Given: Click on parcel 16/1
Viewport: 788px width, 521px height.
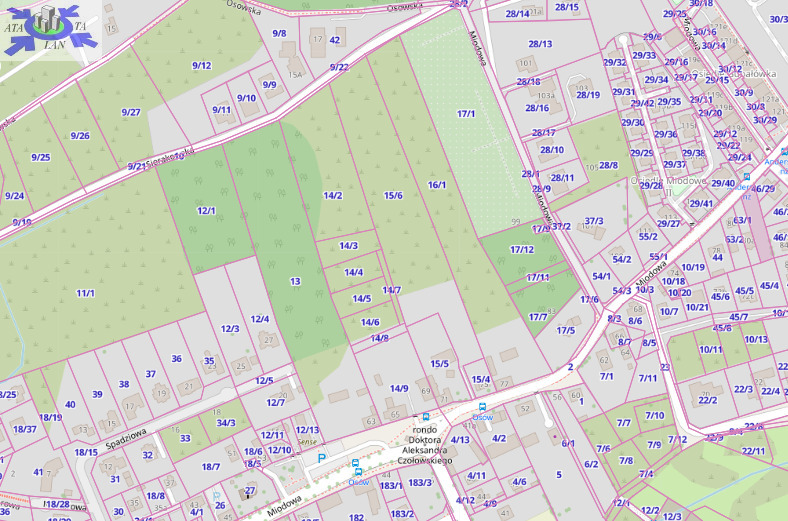Looking at the screenshot, I should coord(436,185).
